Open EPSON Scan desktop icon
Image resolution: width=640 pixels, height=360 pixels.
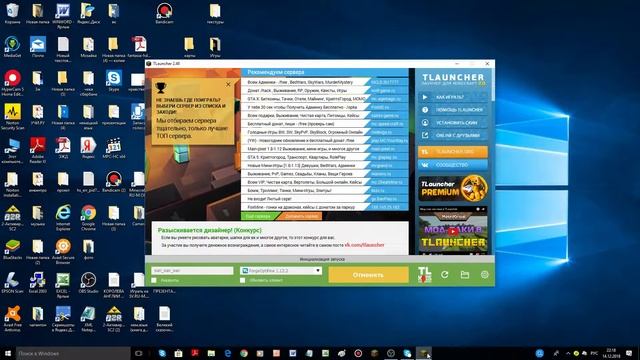[13, 282]
